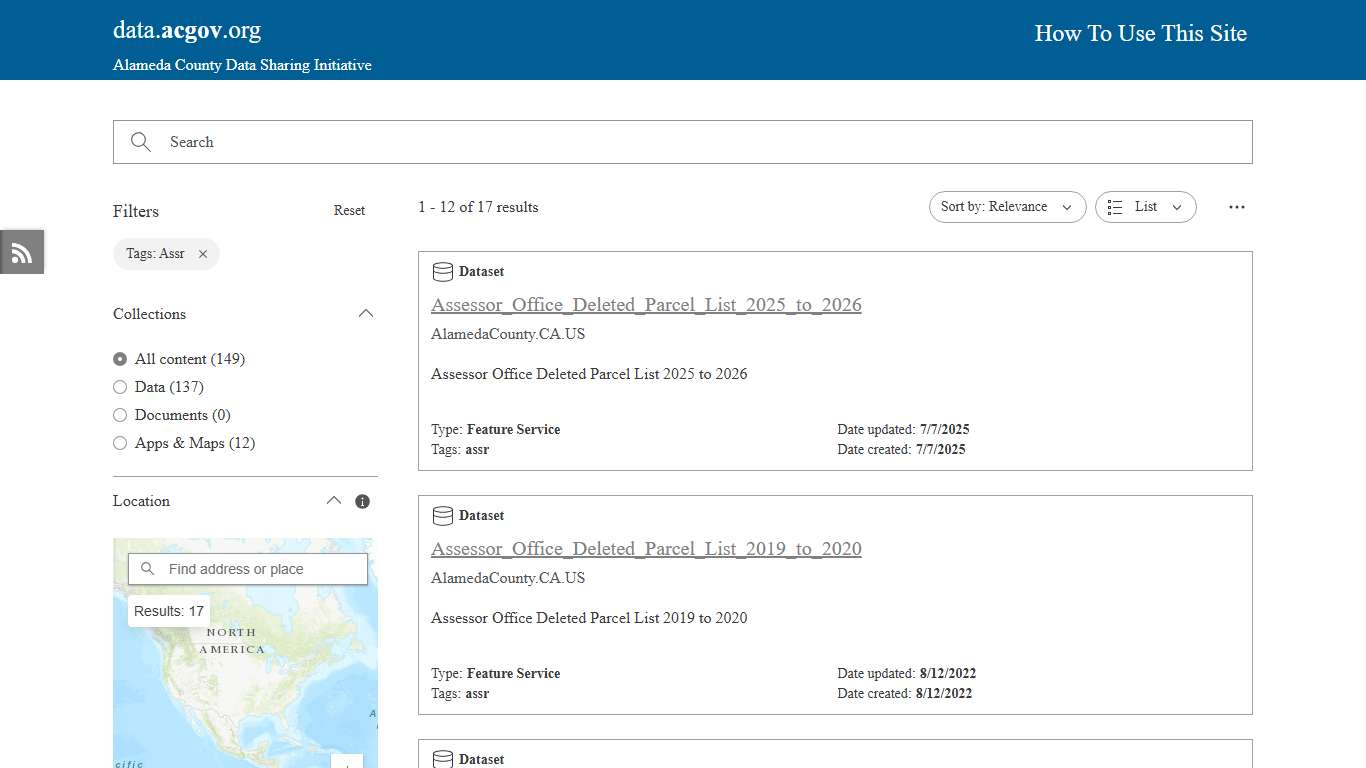1366x768 pixels.
Task: Click the dataset icon on the 2025 parcel card
Action: 442,271
